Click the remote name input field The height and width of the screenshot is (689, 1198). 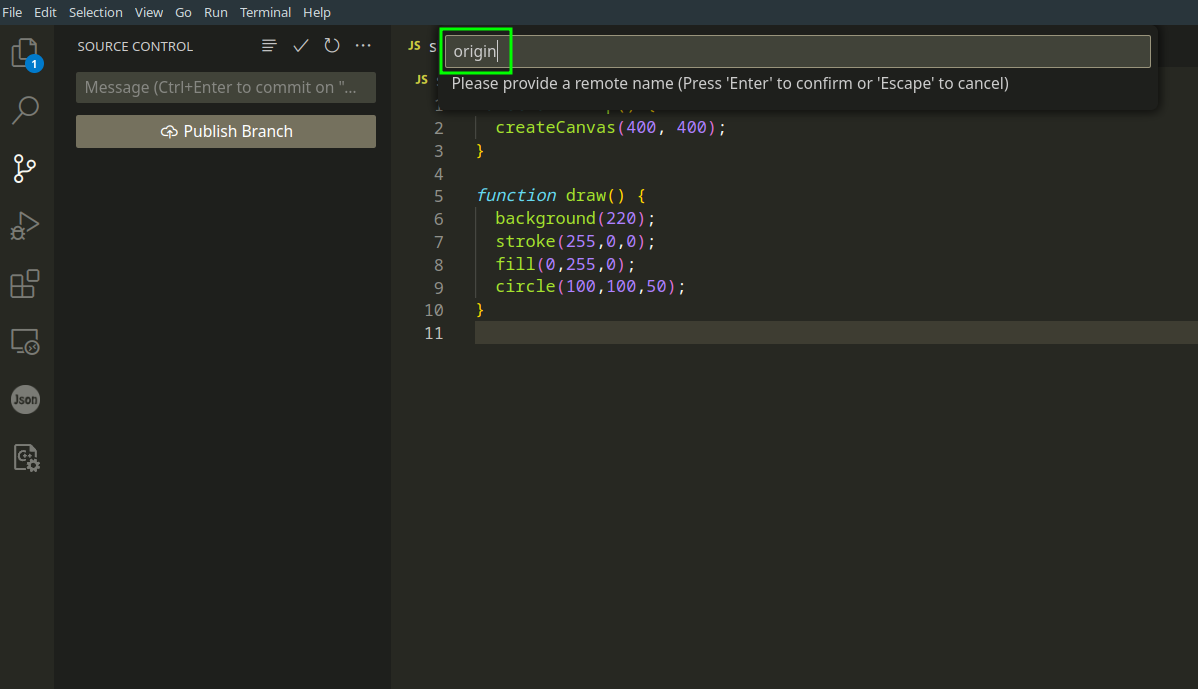coord(797,51)
